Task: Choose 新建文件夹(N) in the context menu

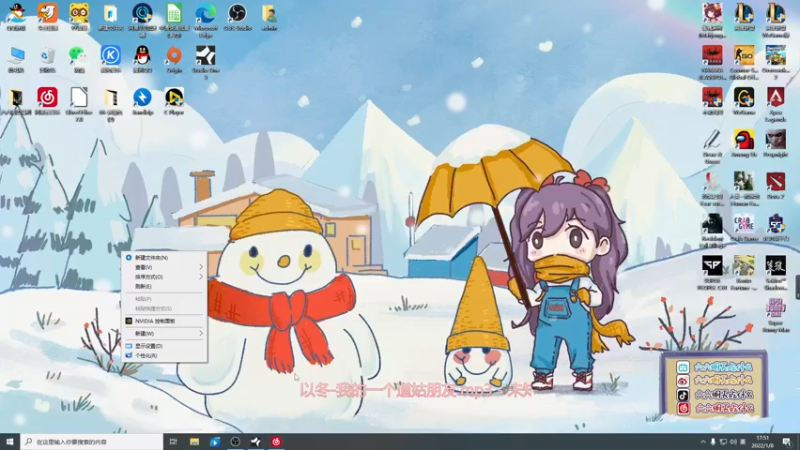Action: [164, 258]
